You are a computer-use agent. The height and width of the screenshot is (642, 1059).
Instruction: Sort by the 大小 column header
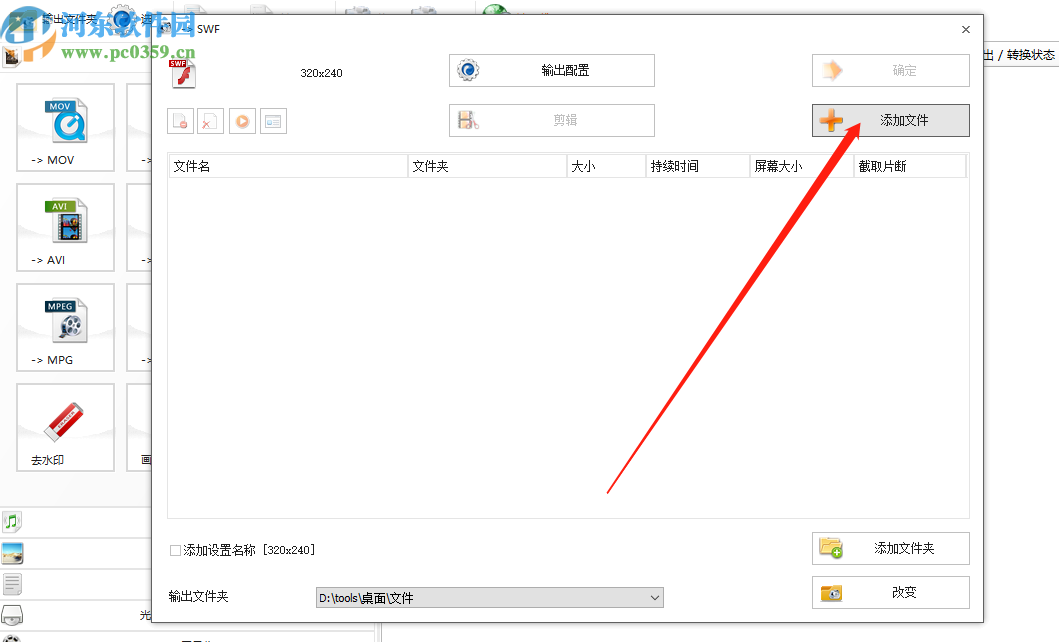coord(606,166)
